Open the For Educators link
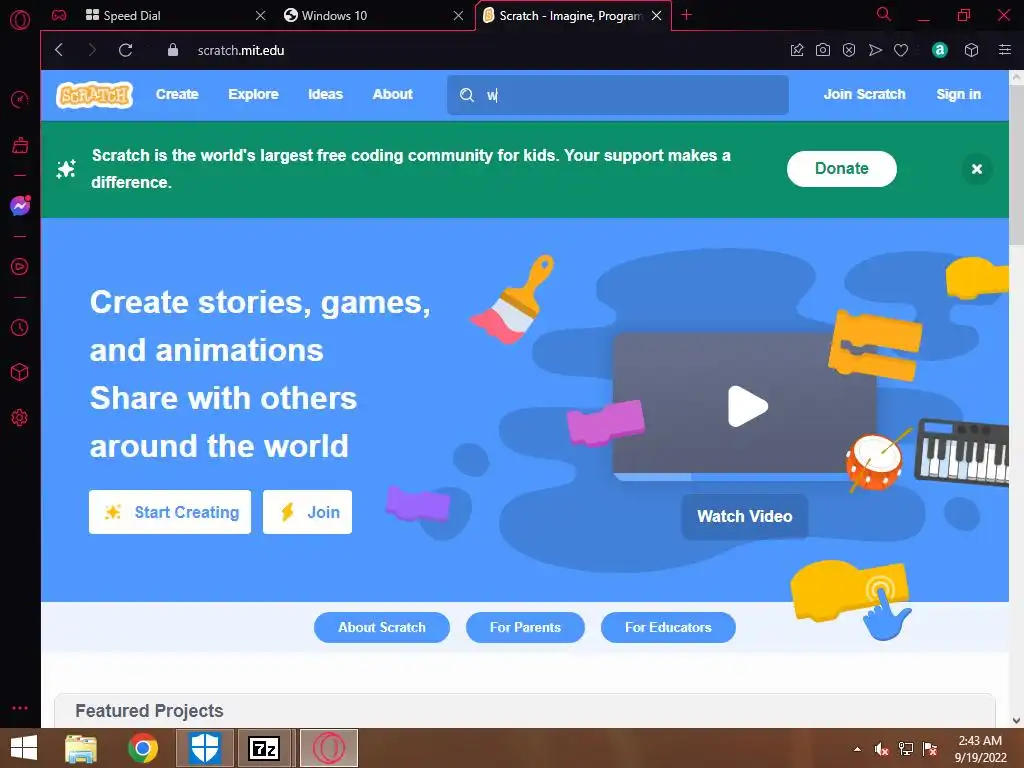 [668, 628]
